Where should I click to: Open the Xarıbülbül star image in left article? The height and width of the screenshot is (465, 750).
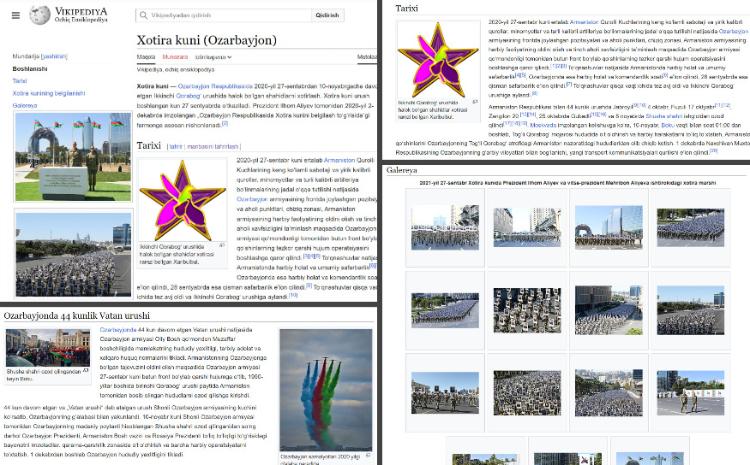pyautogui.click(x=182, y=200)
